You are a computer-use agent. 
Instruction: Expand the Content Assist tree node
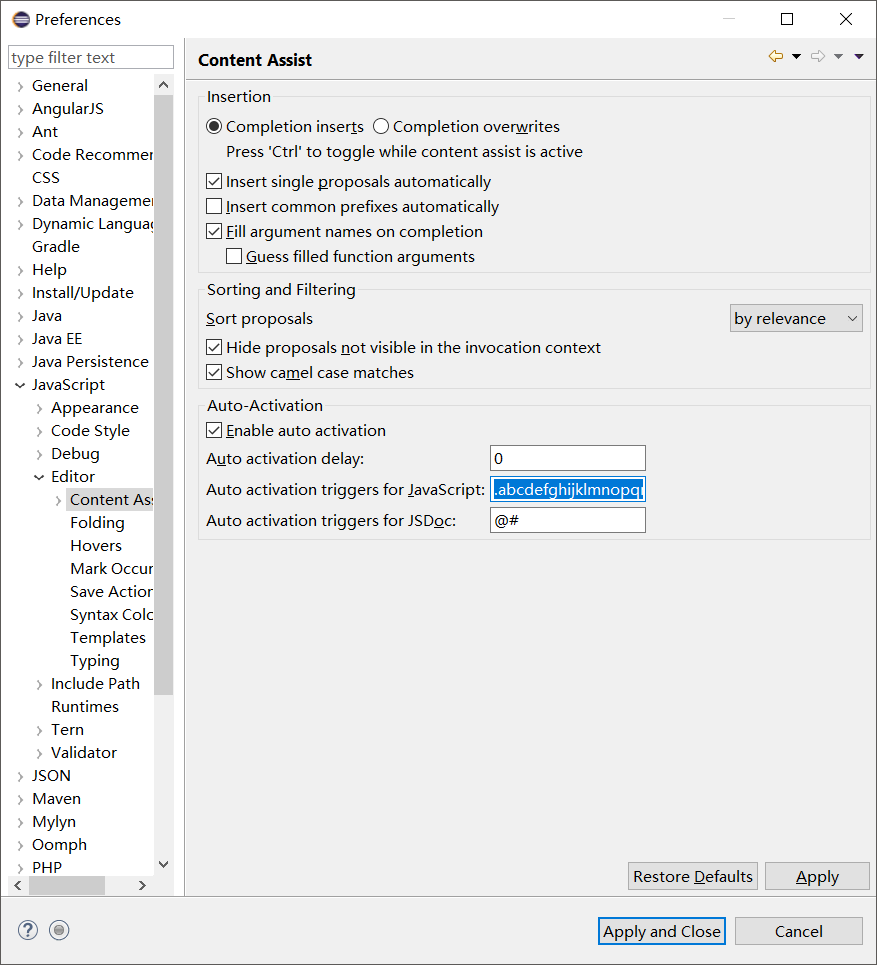click(x=58, y=500)
